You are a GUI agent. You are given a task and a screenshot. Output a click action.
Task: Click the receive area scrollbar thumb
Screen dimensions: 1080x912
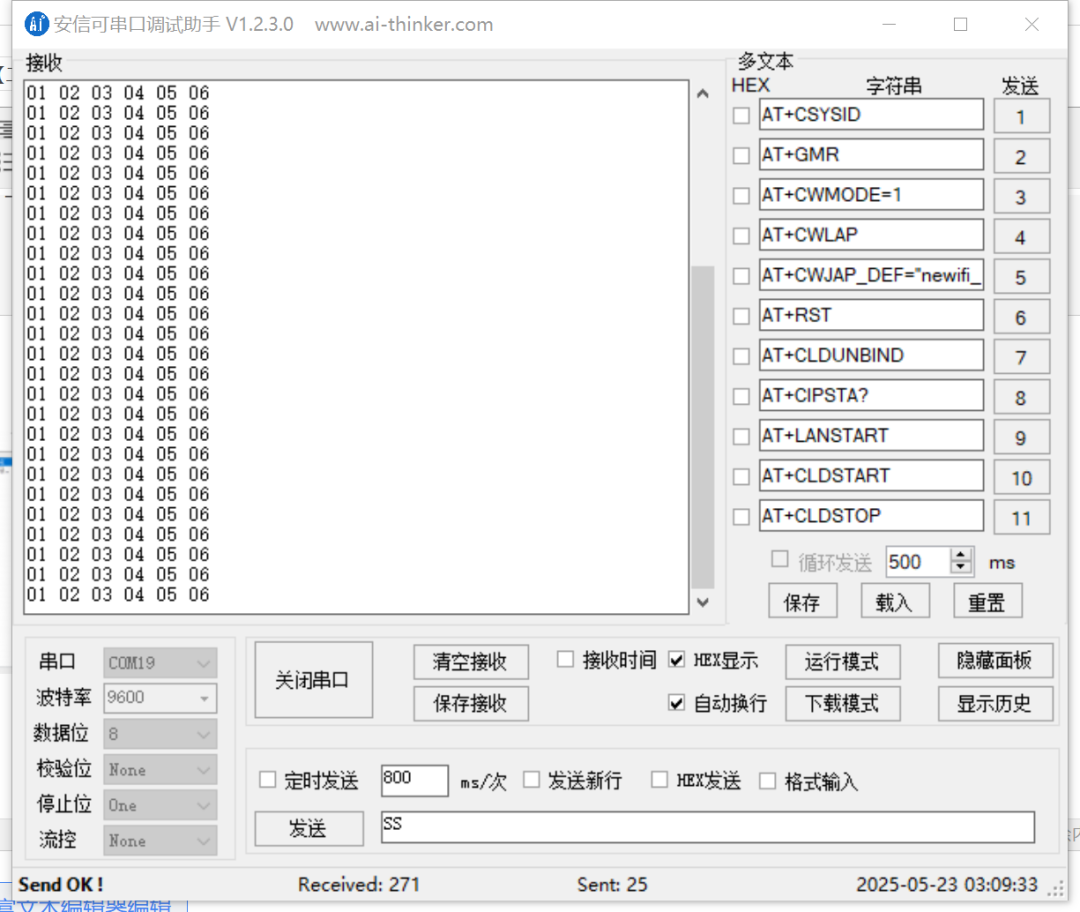pyautogui.click(x=703, y=428)
